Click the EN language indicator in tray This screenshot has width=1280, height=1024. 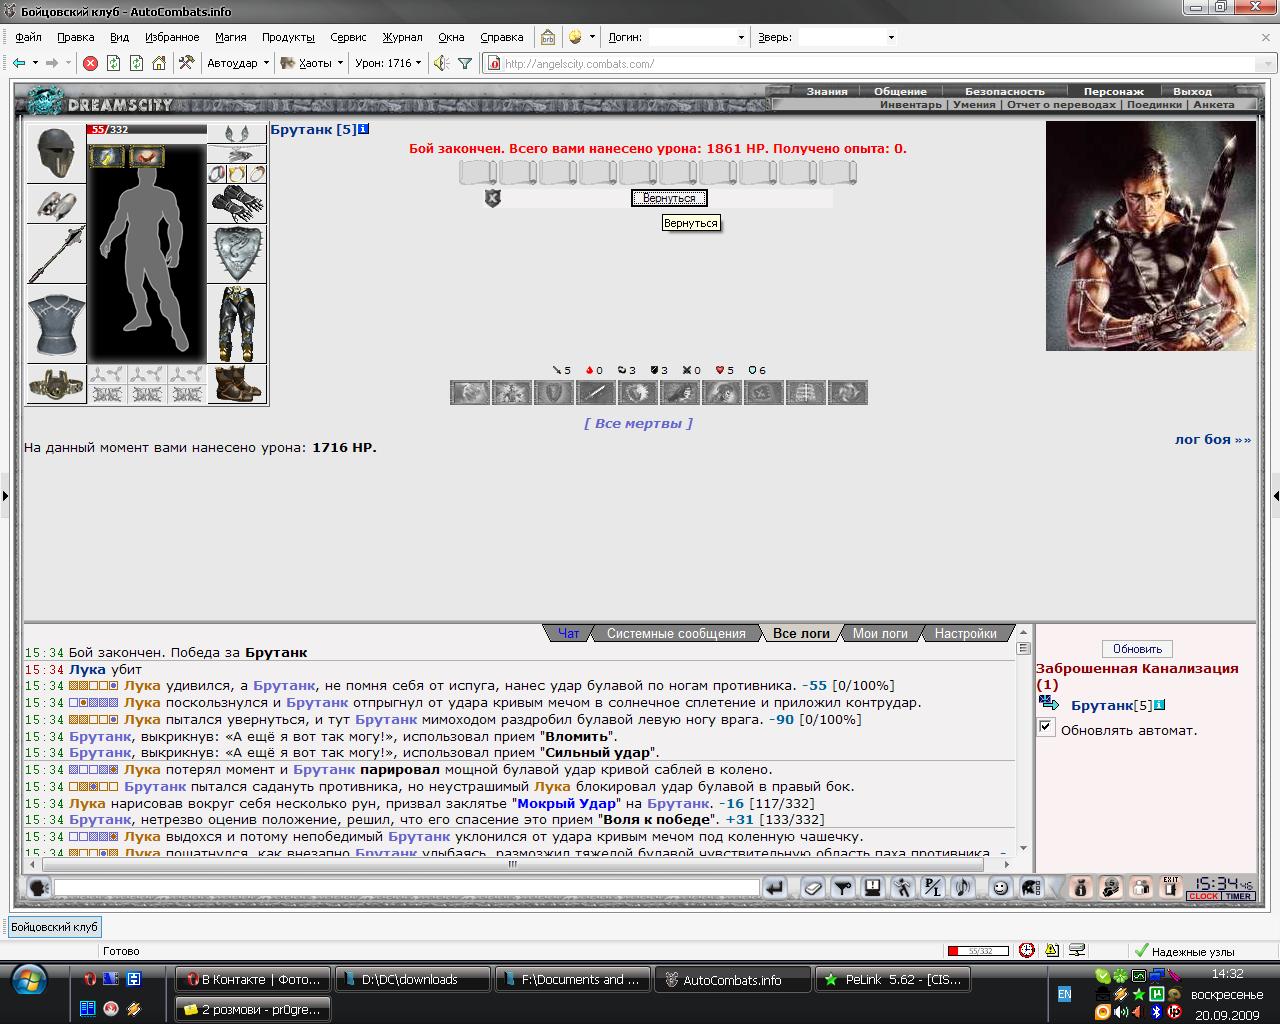tap(1065, 994)
